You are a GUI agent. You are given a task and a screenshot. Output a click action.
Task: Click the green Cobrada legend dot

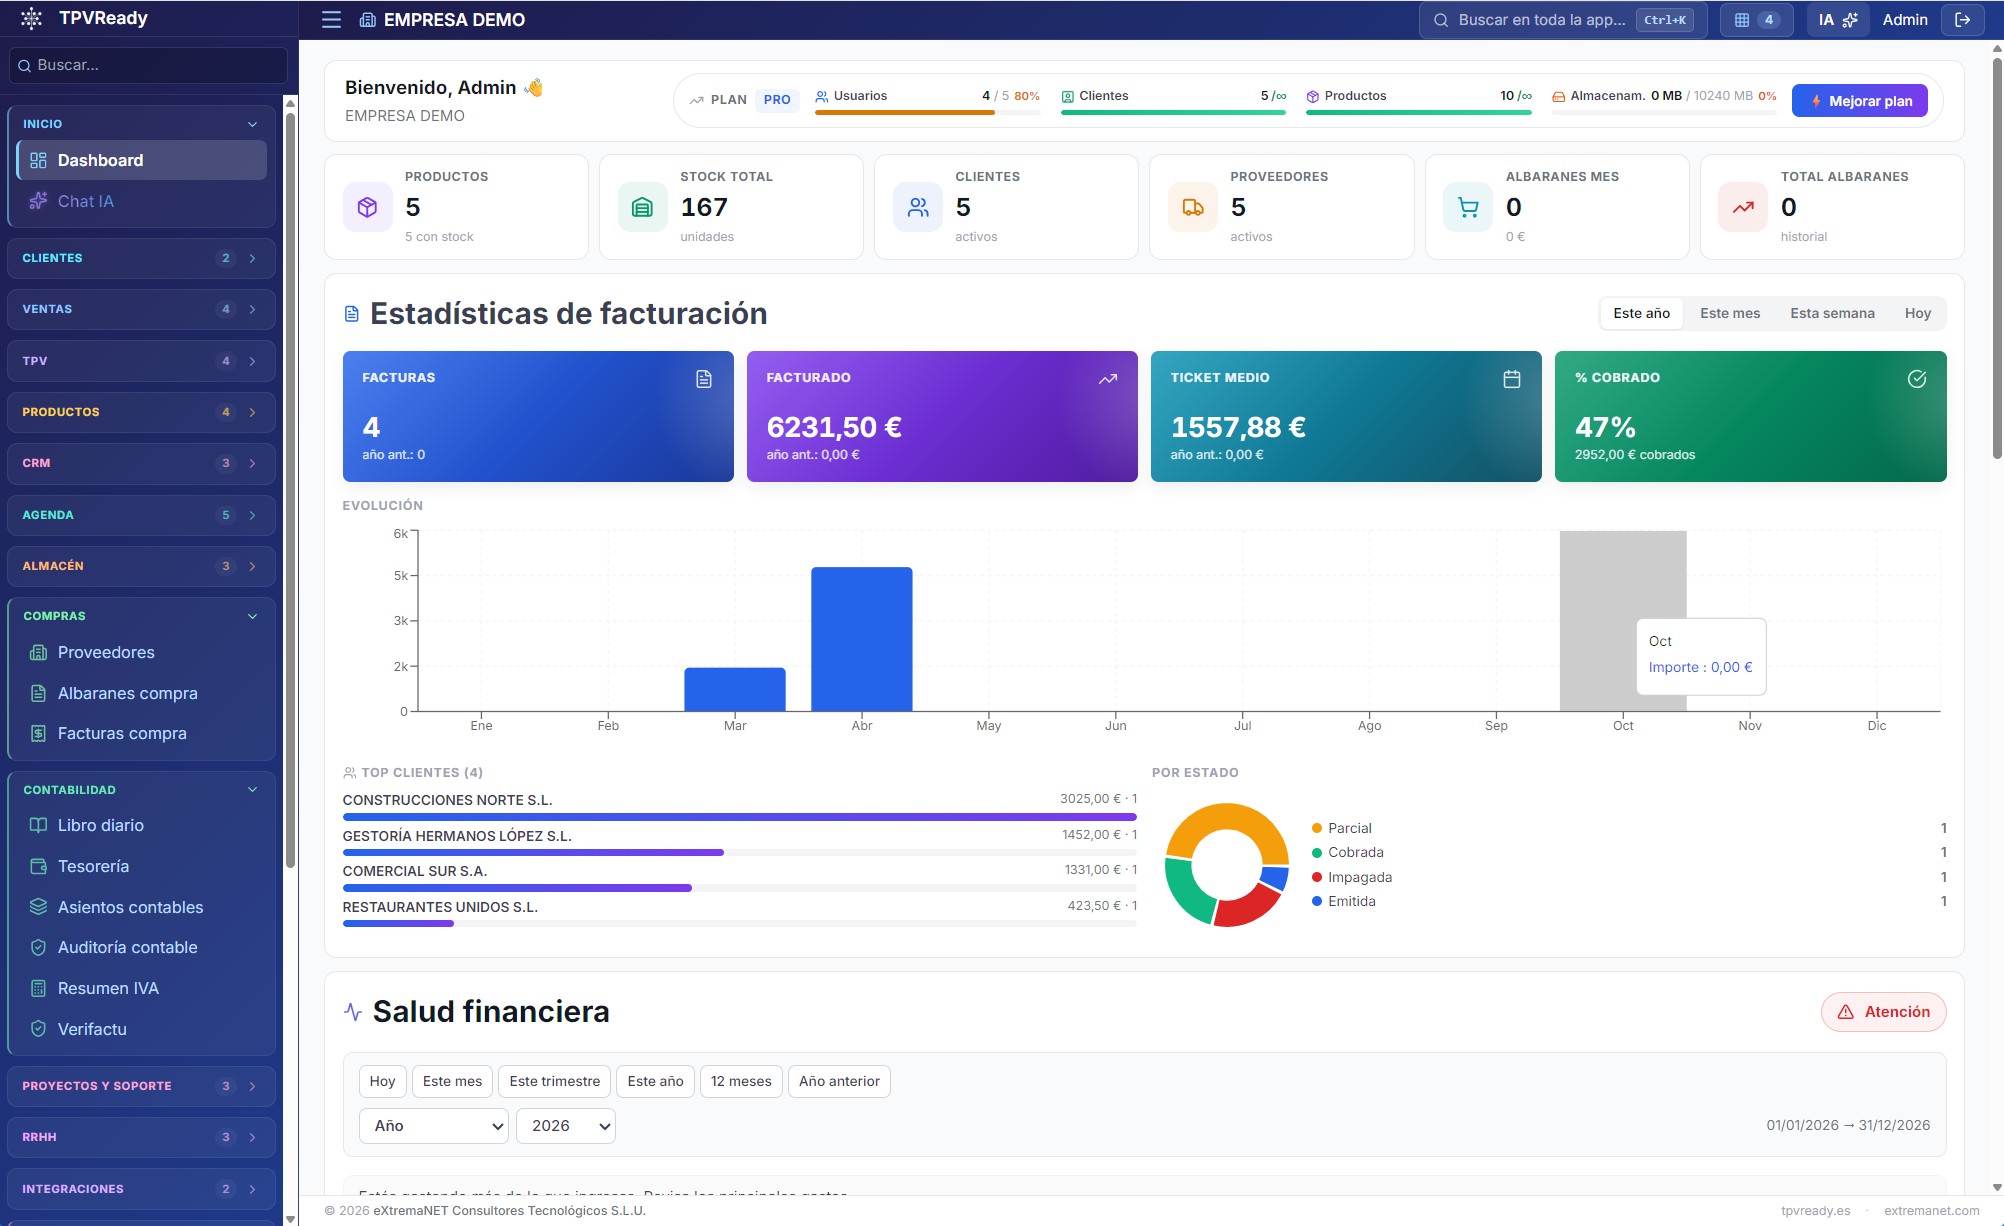point(1317,853)
